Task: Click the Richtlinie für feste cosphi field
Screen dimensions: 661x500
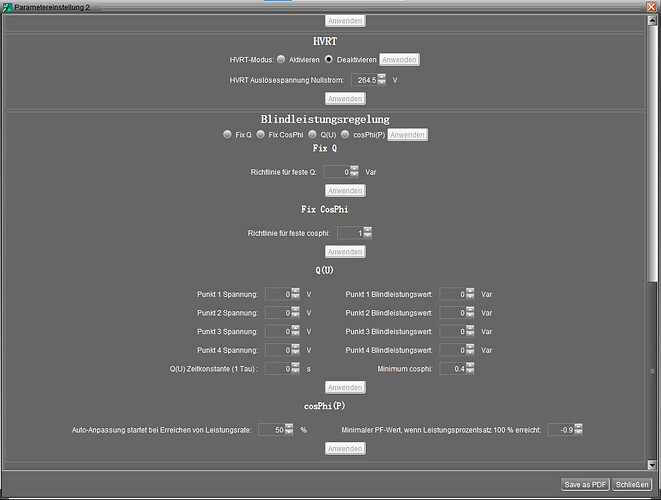Action: coord(350,233)
